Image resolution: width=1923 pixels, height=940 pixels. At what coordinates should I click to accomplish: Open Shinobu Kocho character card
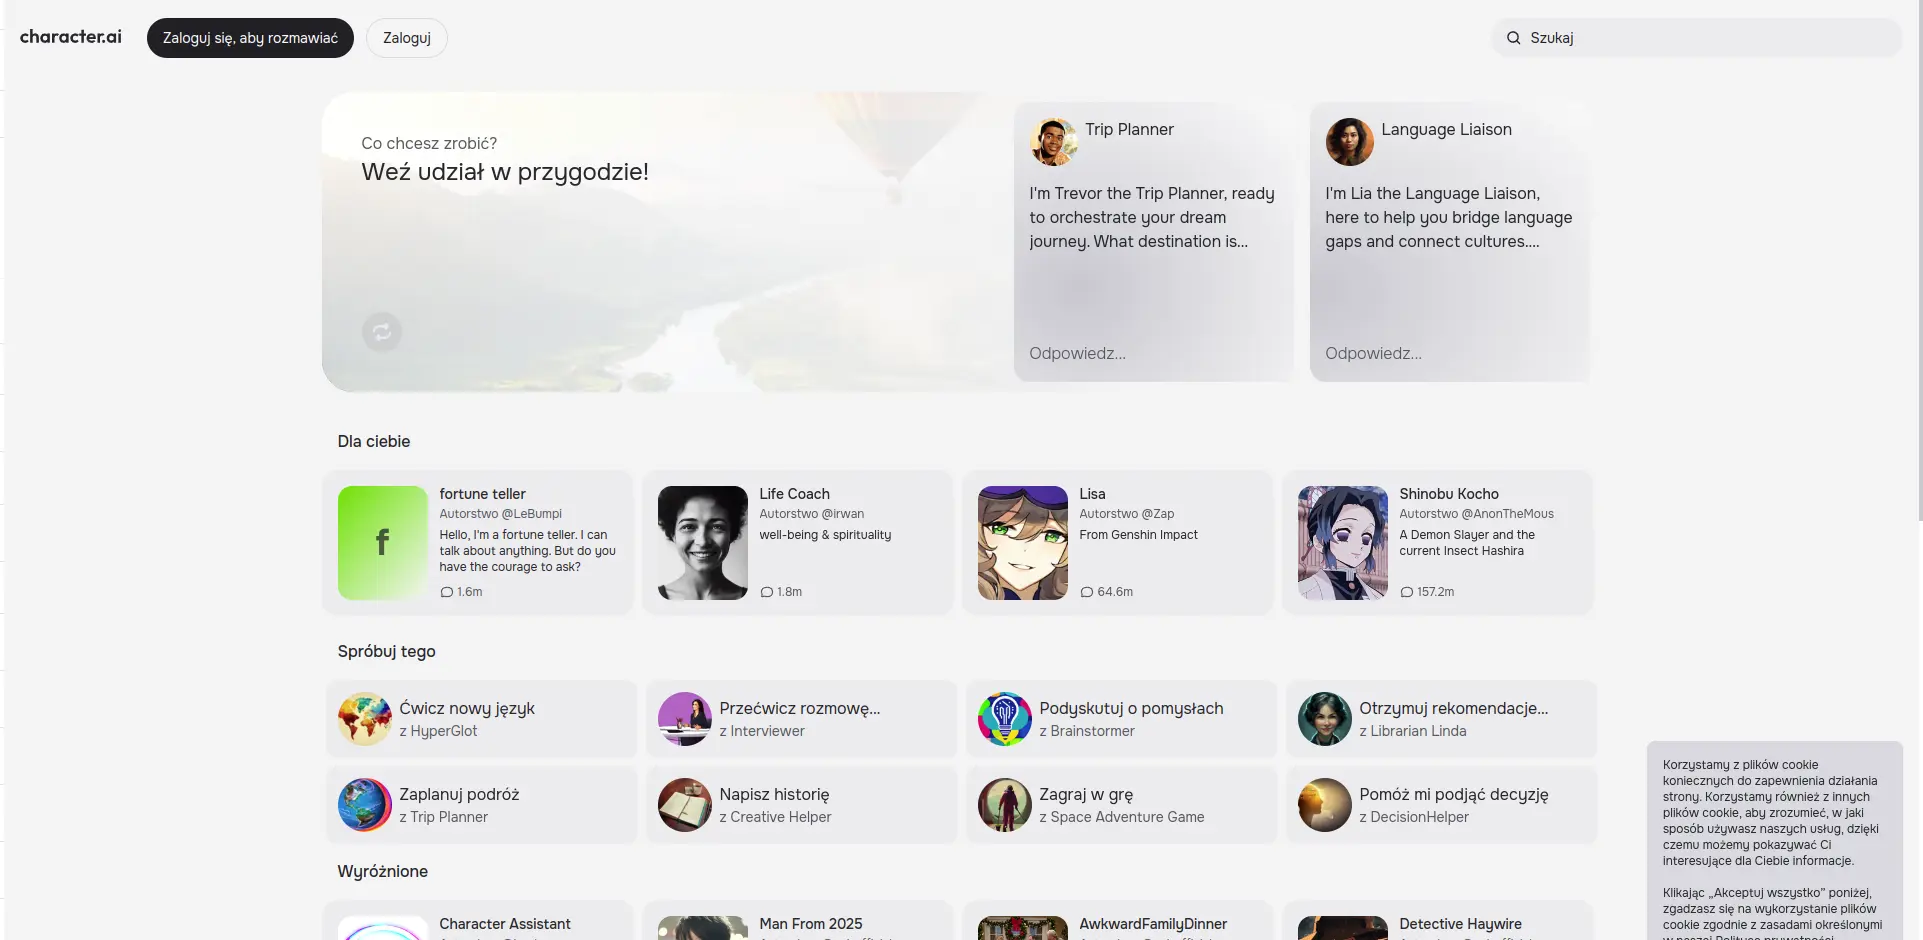[x=1437, y=542]
